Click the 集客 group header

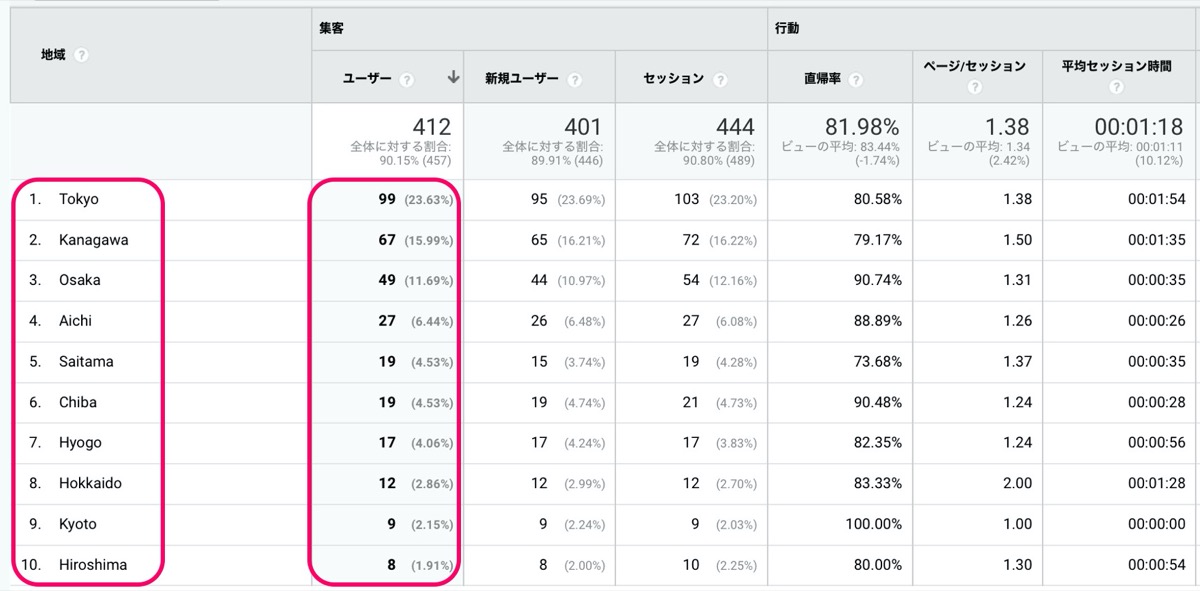coord(331,28)
